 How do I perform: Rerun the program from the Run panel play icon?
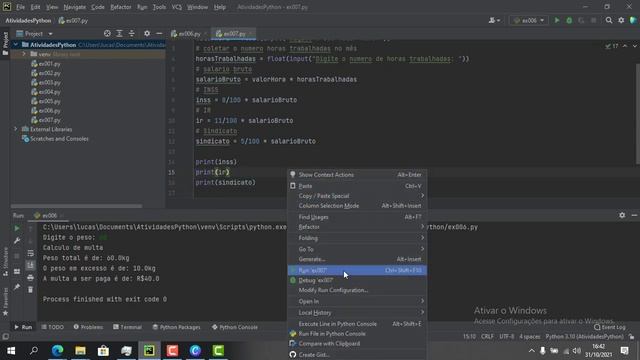[x=17, y=229]
